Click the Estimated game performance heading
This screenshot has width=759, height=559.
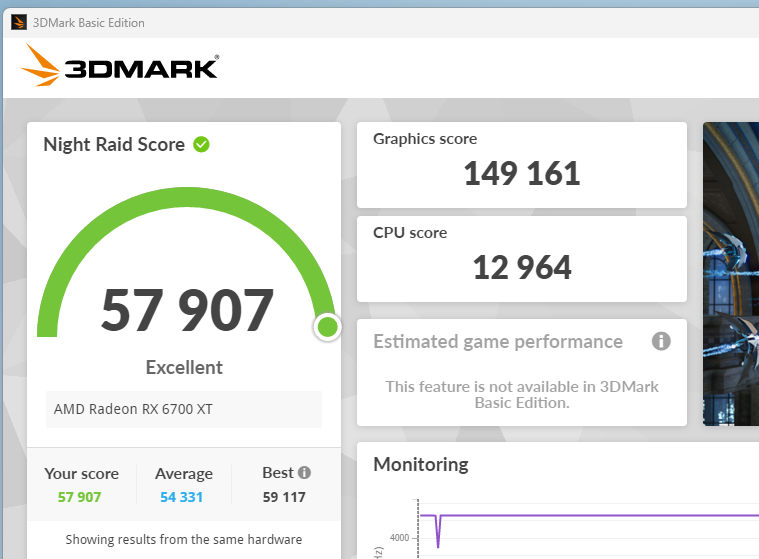click(x=498, y=342)
